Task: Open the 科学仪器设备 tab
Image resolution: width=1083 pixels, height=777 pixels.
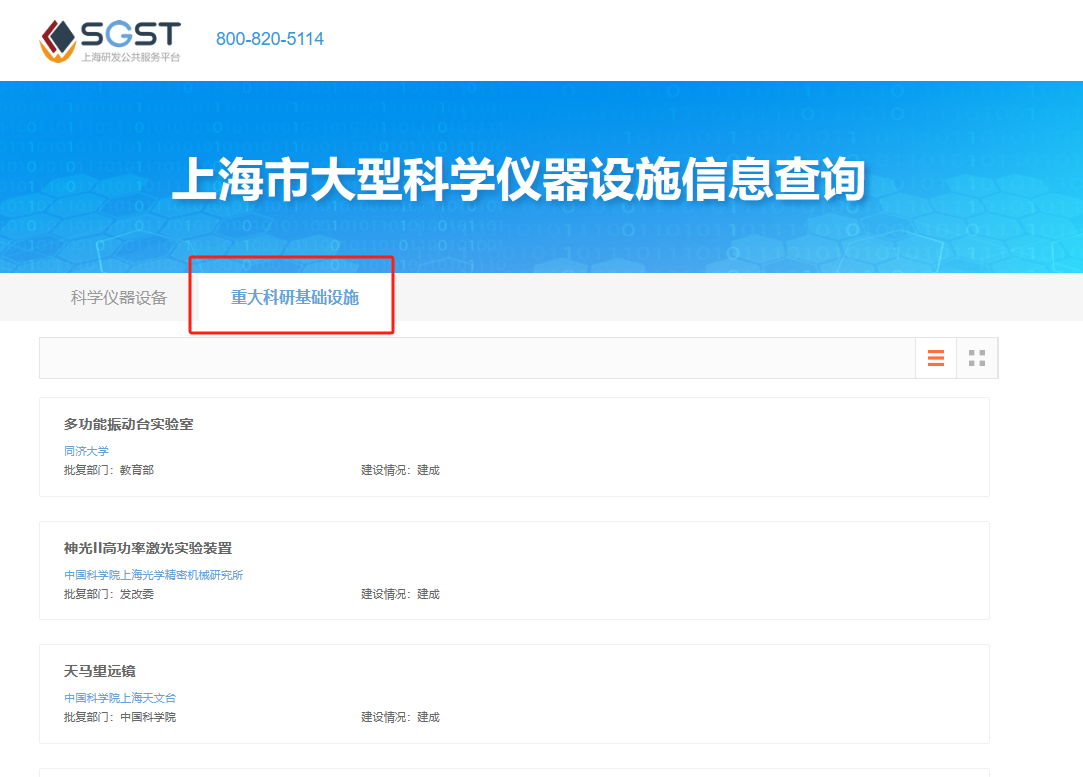Action: tap(119, 298)
